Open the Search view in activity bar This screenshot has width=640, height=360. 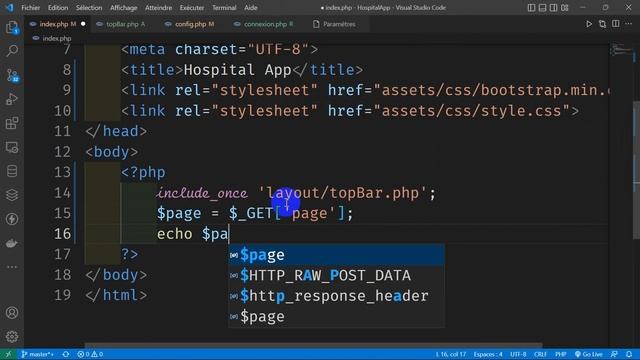click(12, 51)
